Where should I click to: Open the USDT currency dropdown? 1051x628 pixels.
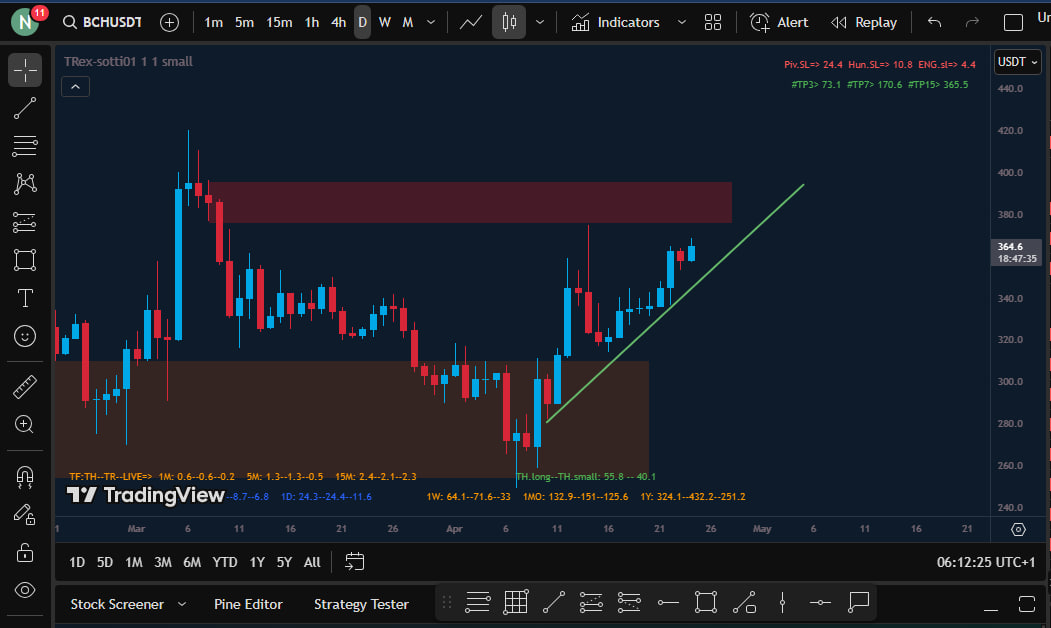pos(1018,62)
